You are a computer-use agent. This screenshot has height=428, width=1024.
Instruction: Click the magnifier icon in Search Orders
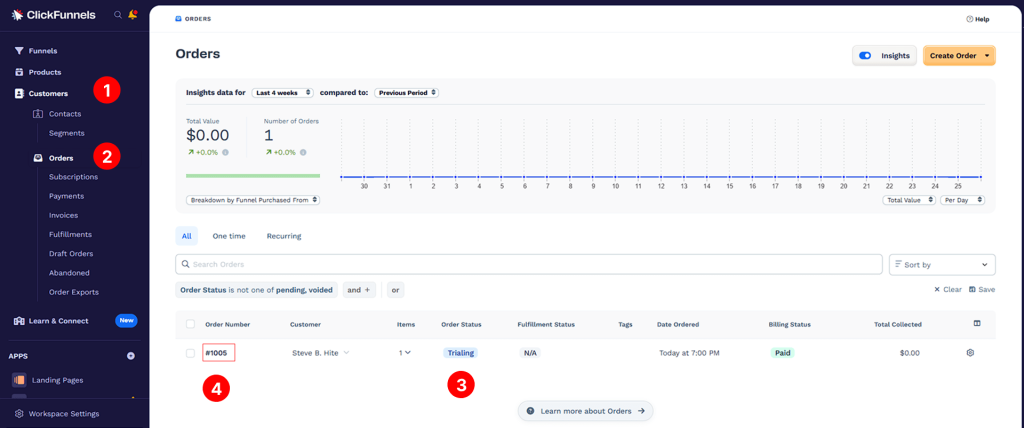point(185,264)
